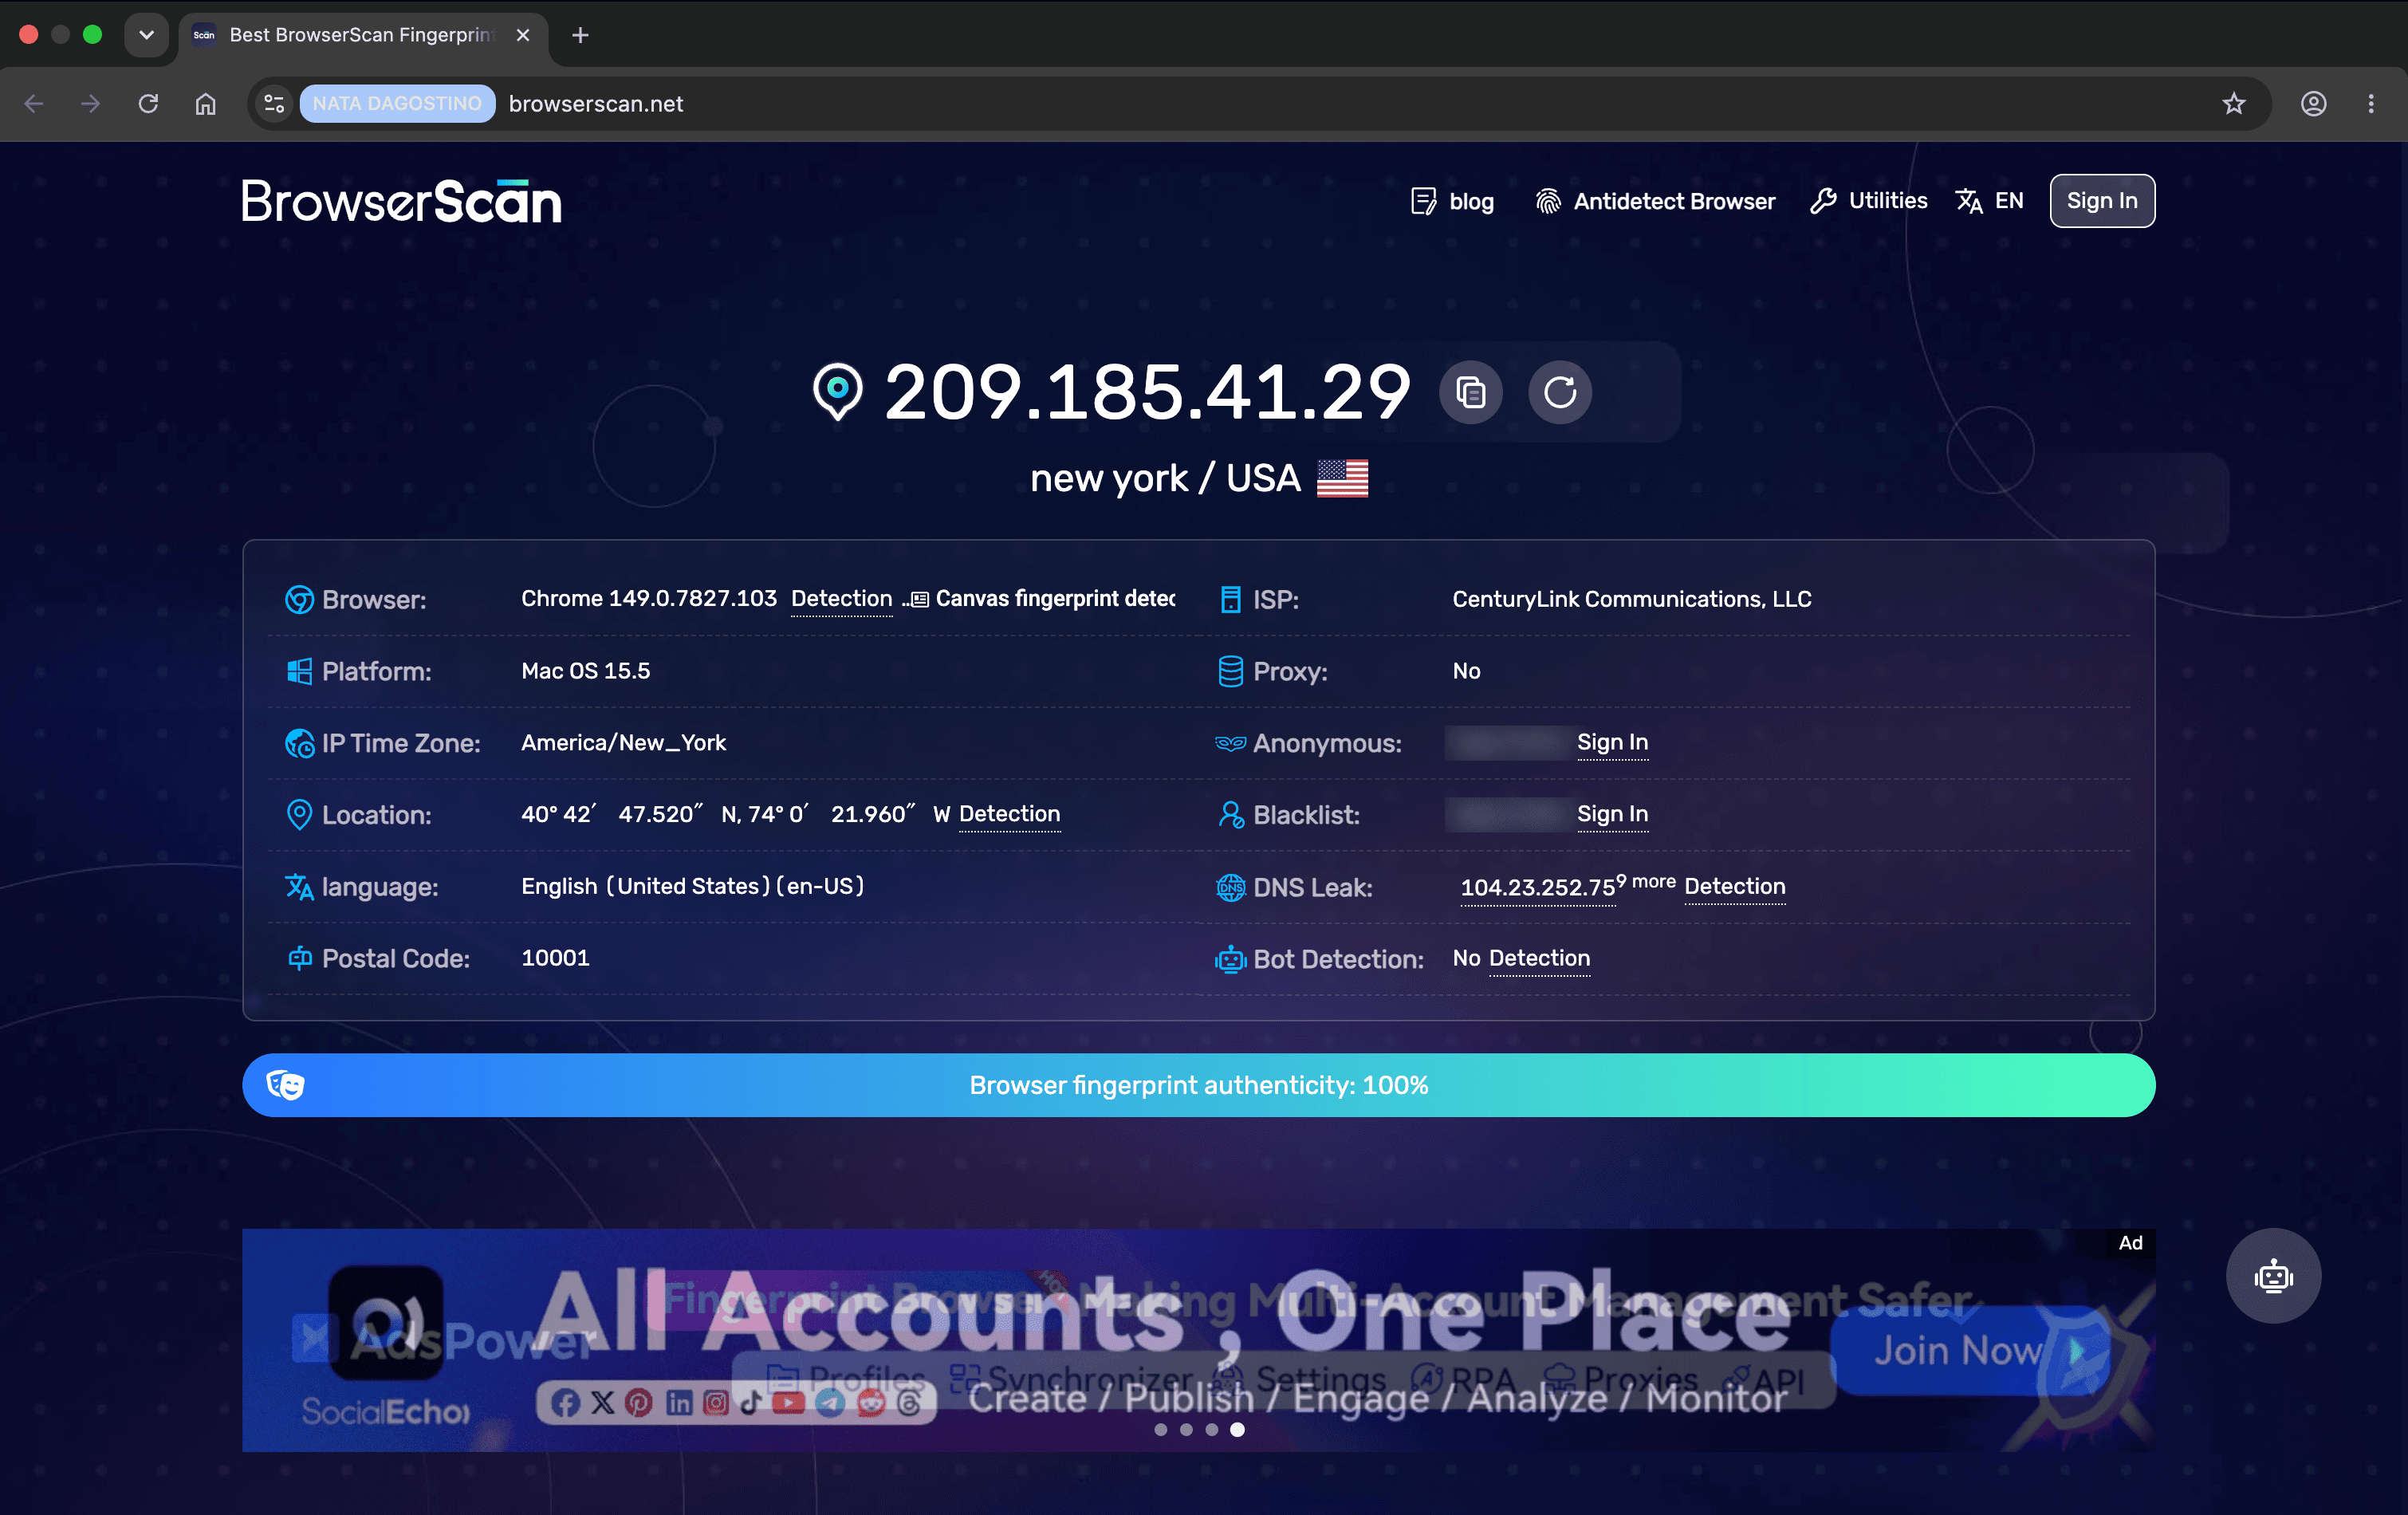This screenshot has height=1515, width=2408.
Task: Open the Utilities menu
Action: pos(1869,201)
